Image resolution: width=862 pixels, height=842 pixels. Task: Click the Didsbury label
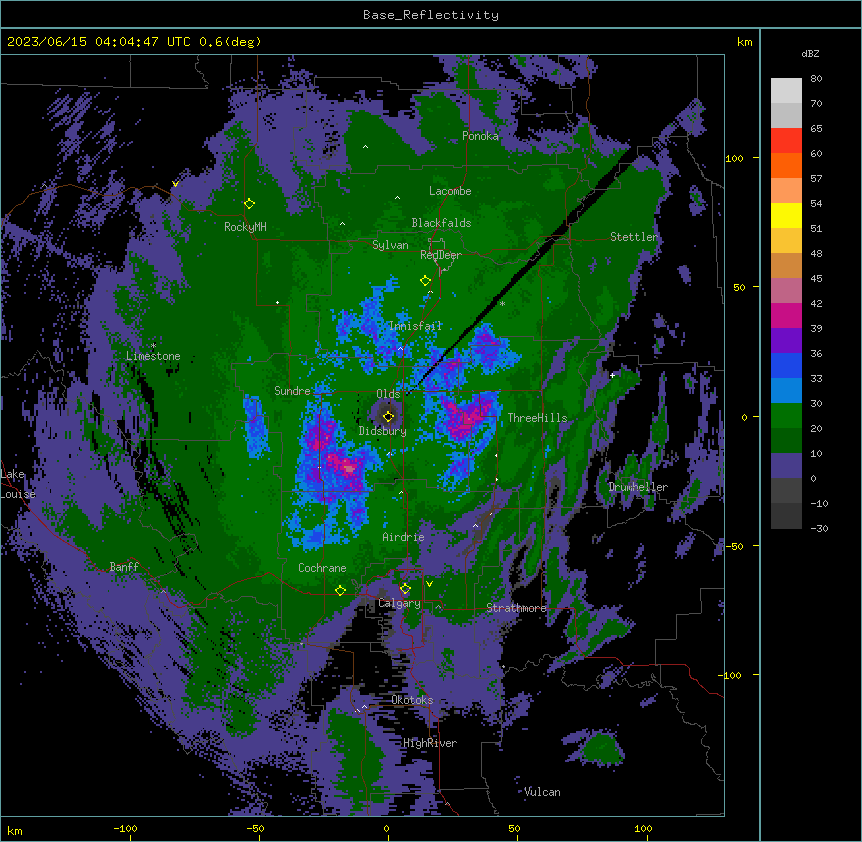pyautogui.click(x=383, y=431)
